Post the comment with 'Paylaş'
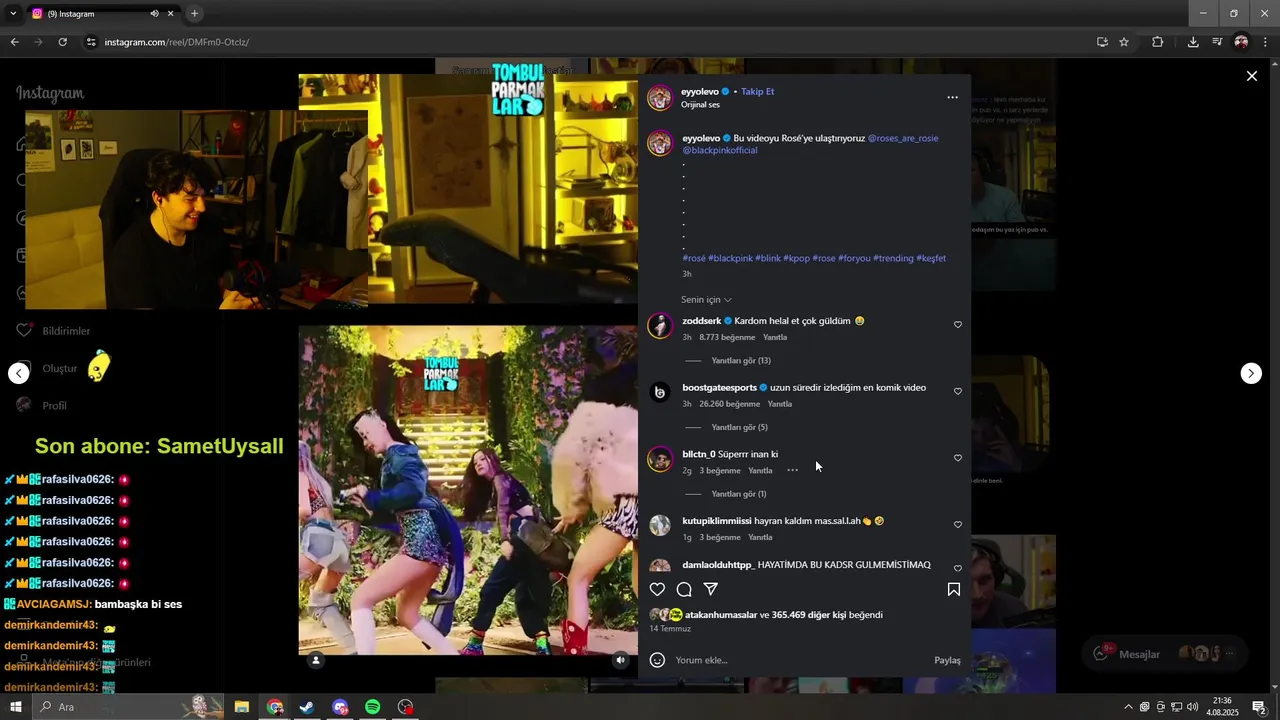 pos(947,660)
